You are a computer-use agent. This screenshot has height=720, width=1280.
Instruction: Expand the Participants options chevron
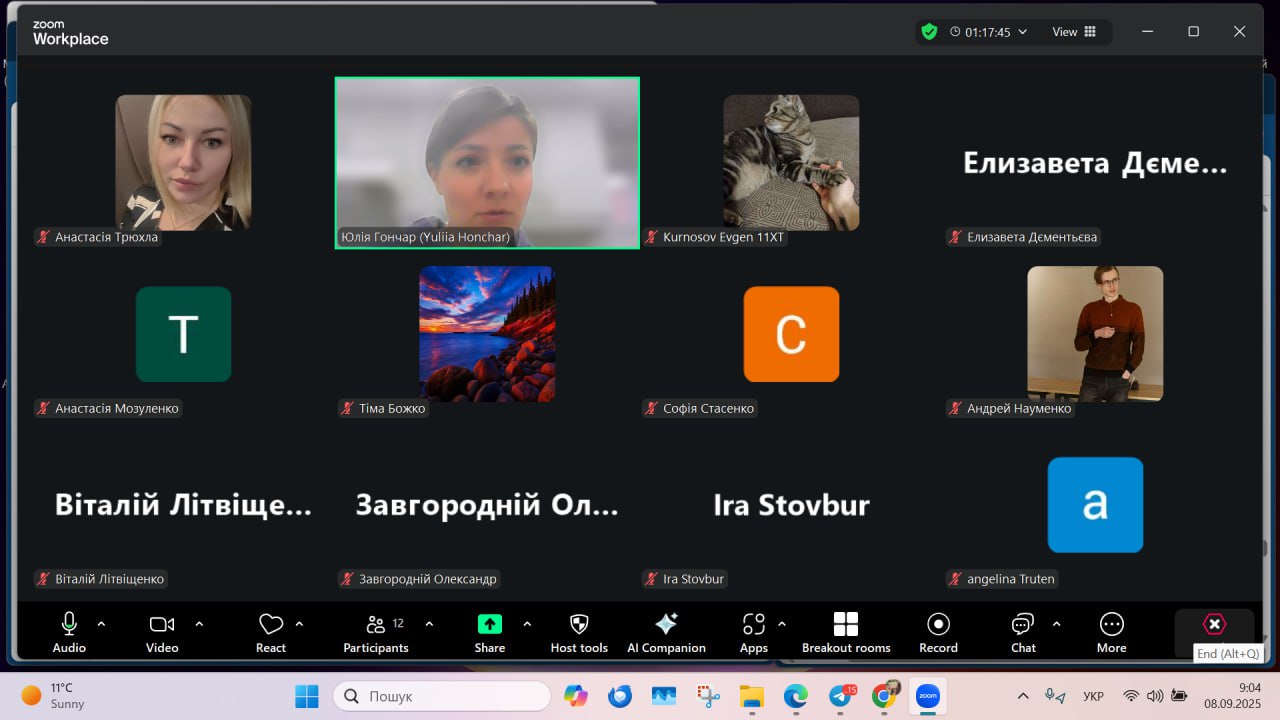coord(429,624)
